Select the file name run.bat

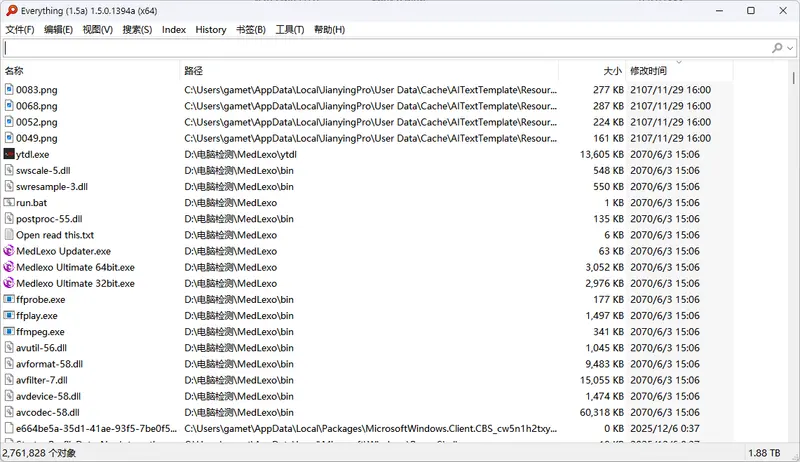pyautogui.click(x=32, y=202)
